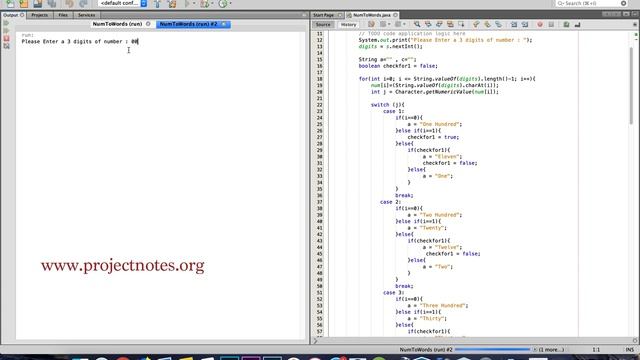
Task: Click the Build Project hammer icon
Action: 158,4
